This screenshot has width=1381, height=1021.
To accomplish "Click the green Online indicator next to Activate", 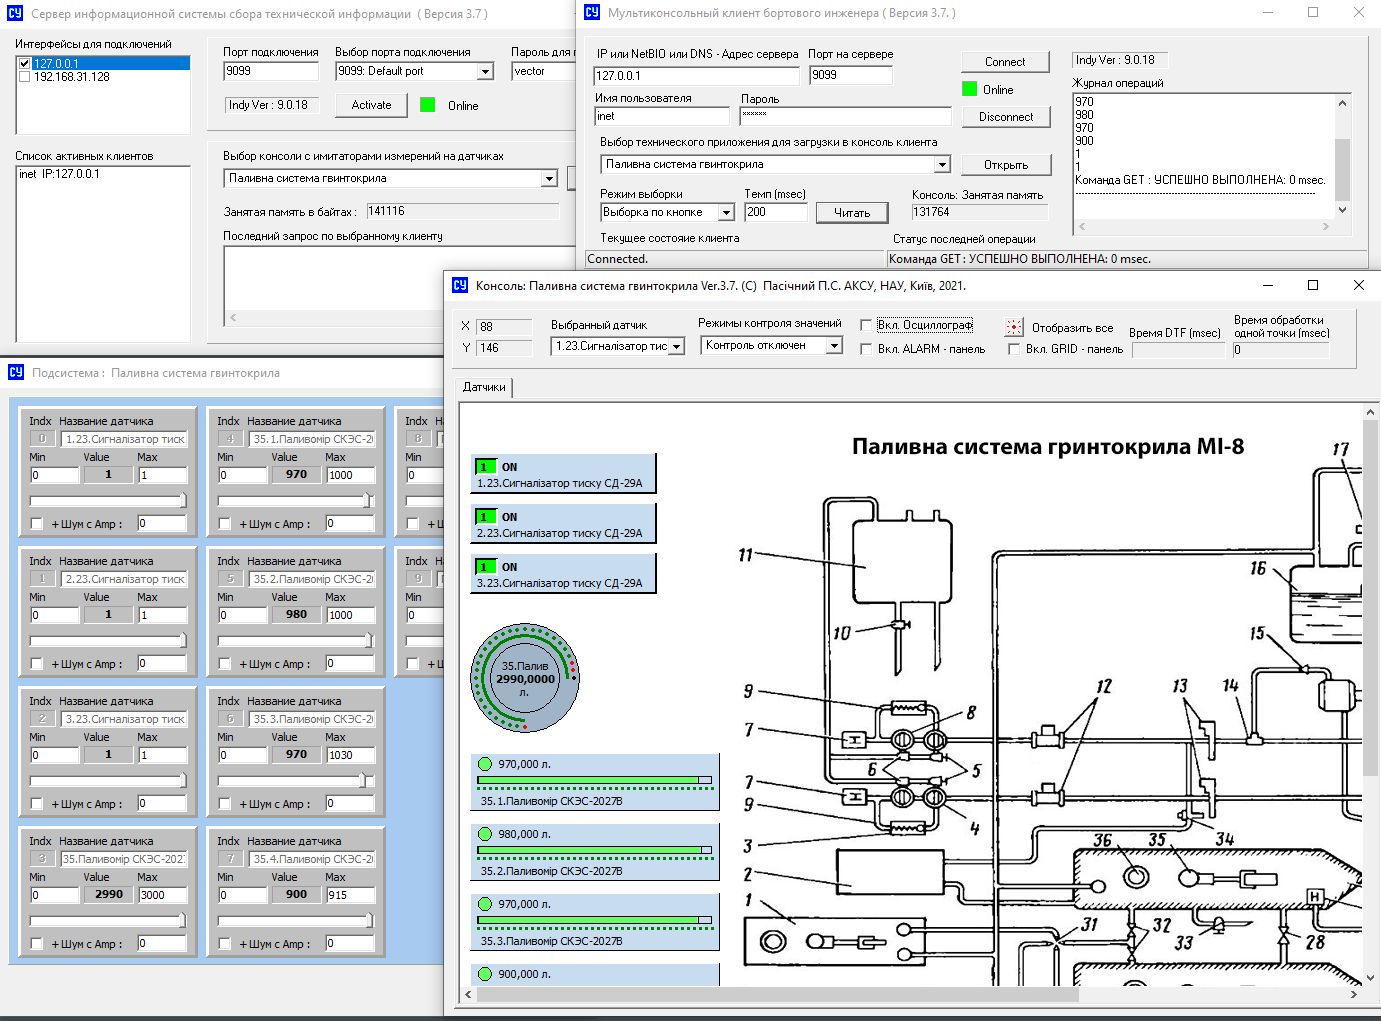I will (x=428, y=105).
